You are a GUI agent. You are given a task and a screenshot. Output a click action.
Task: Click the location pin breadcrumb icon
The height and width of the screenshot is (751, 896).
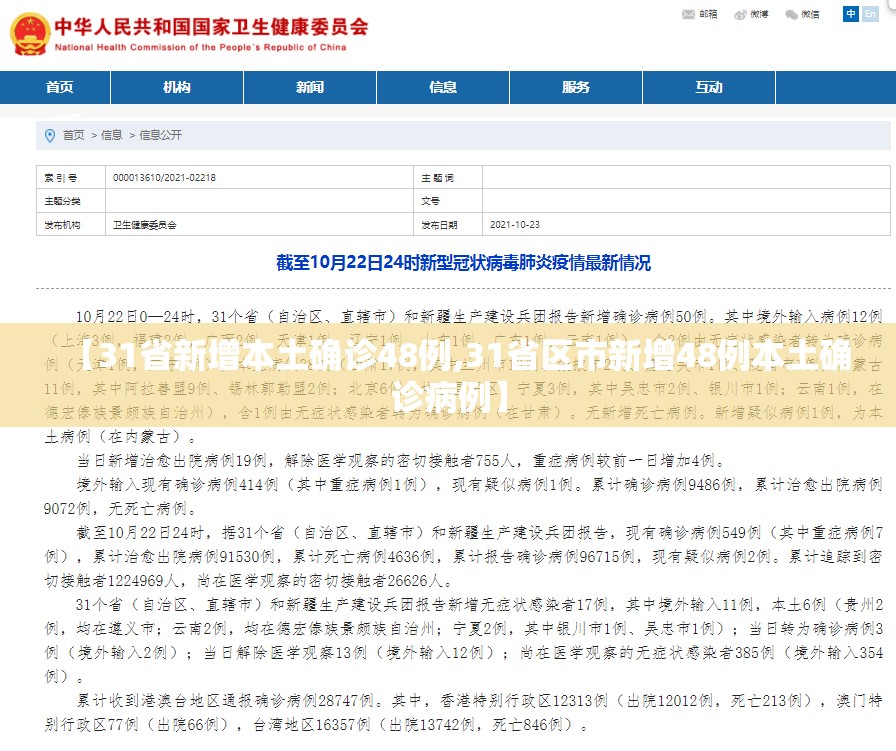(x=50, y=135)
